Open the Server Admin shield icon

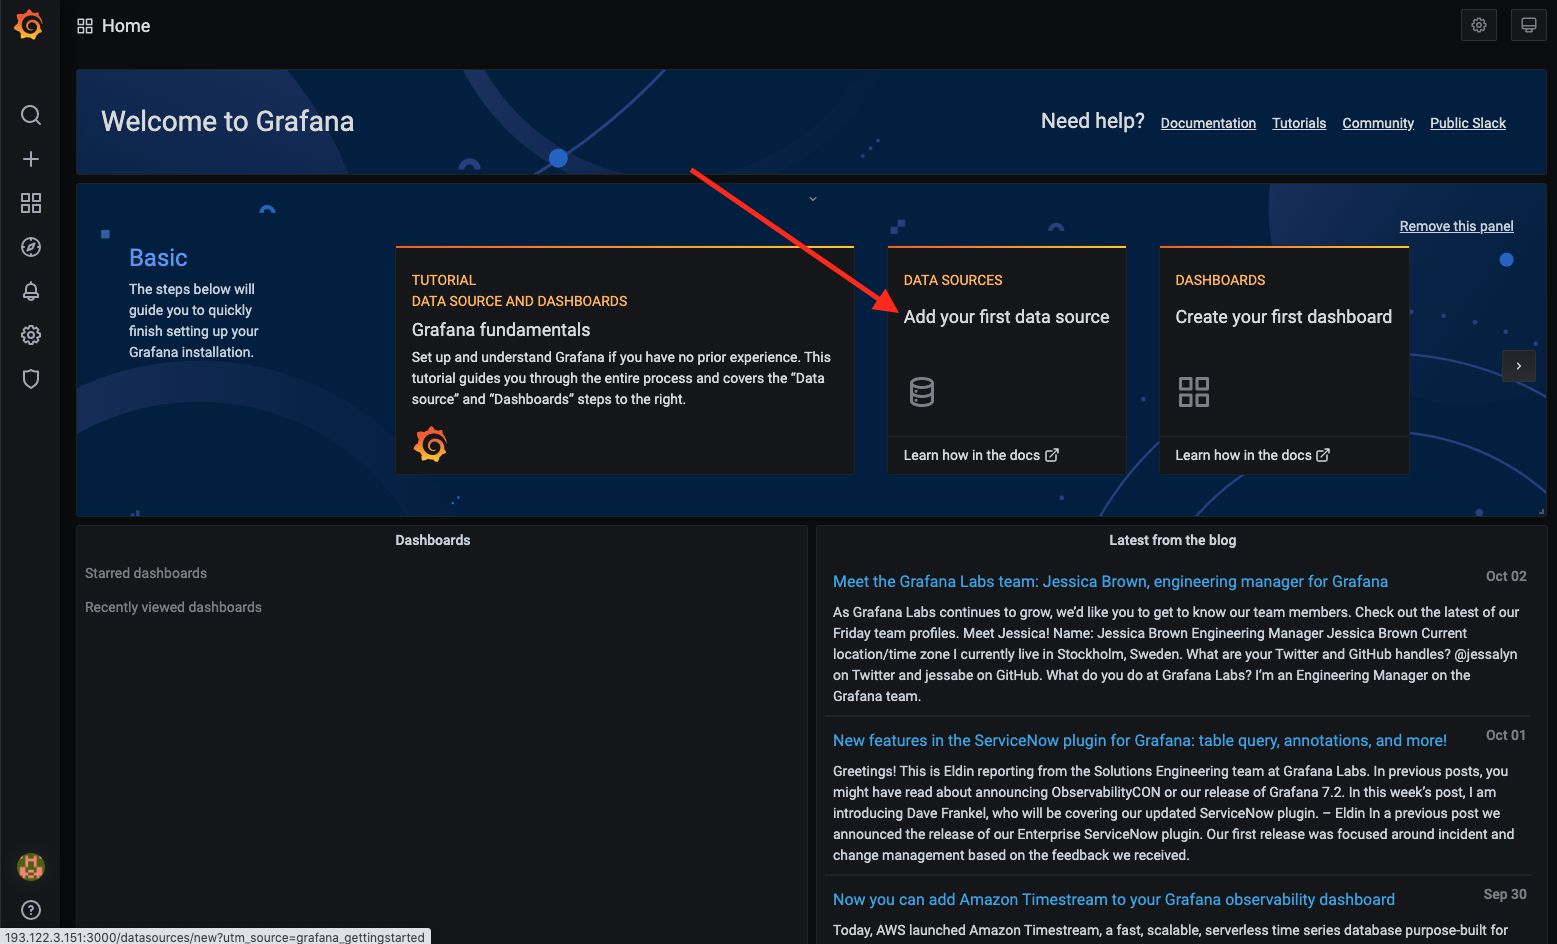pos(31,379)
